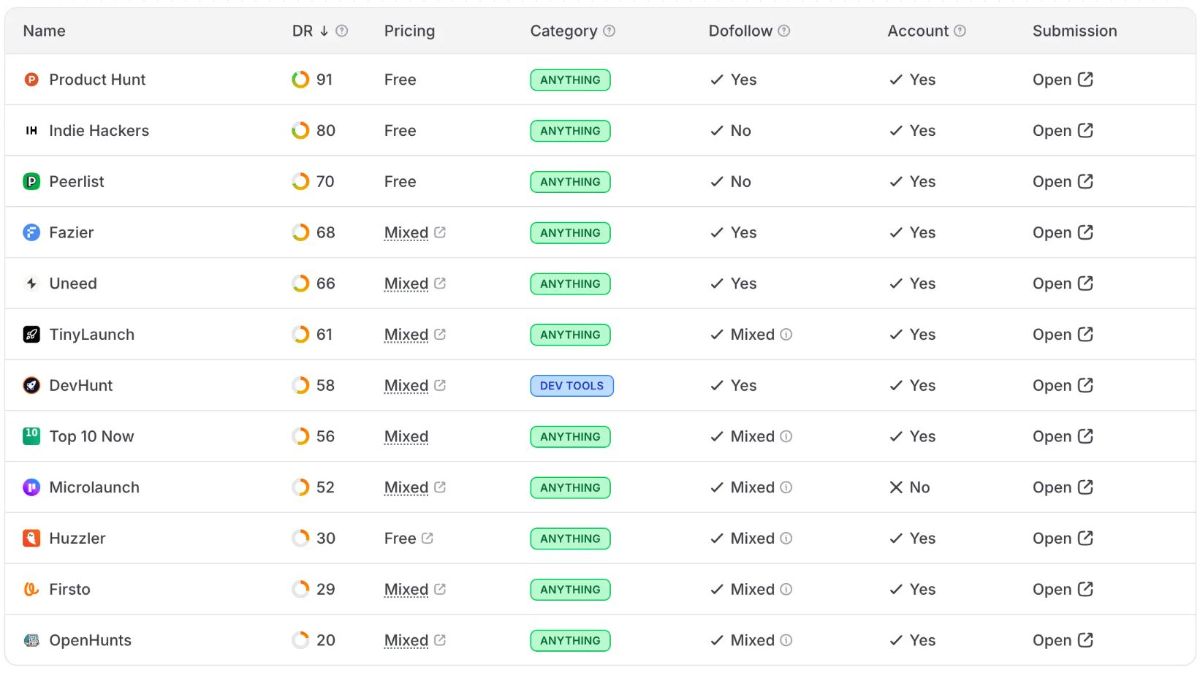Screen dimensions: 1200x673
Task: Open the OpenHunts submission link
Action: (x=1062, y=640)
